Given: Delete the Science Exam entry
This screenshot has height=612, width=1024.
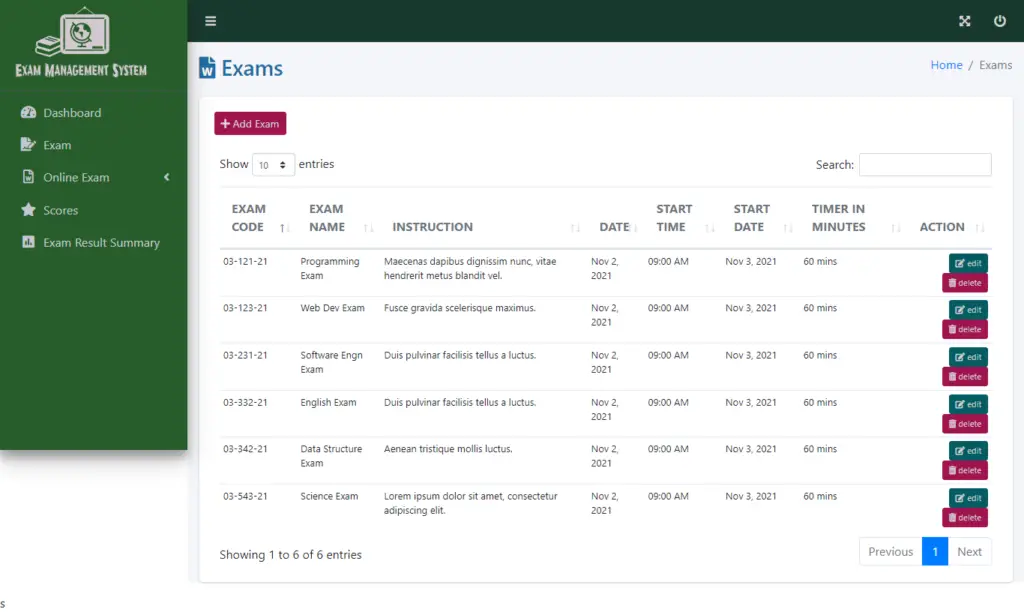Looking at the screenshot, I should click(964, 517).
